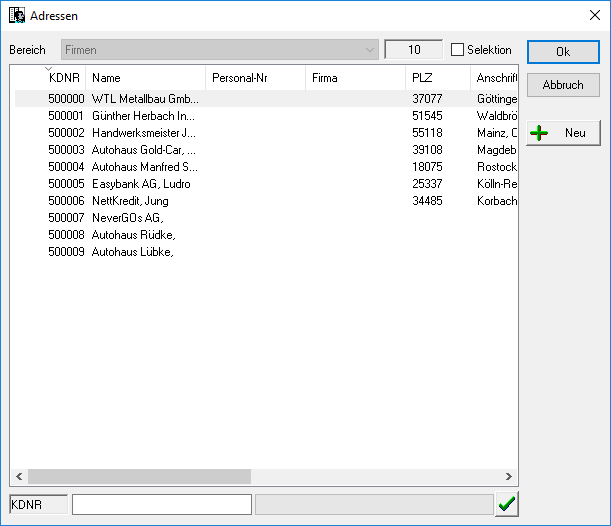
Task: Click customer number 500006
Action: tap(66, 201)
